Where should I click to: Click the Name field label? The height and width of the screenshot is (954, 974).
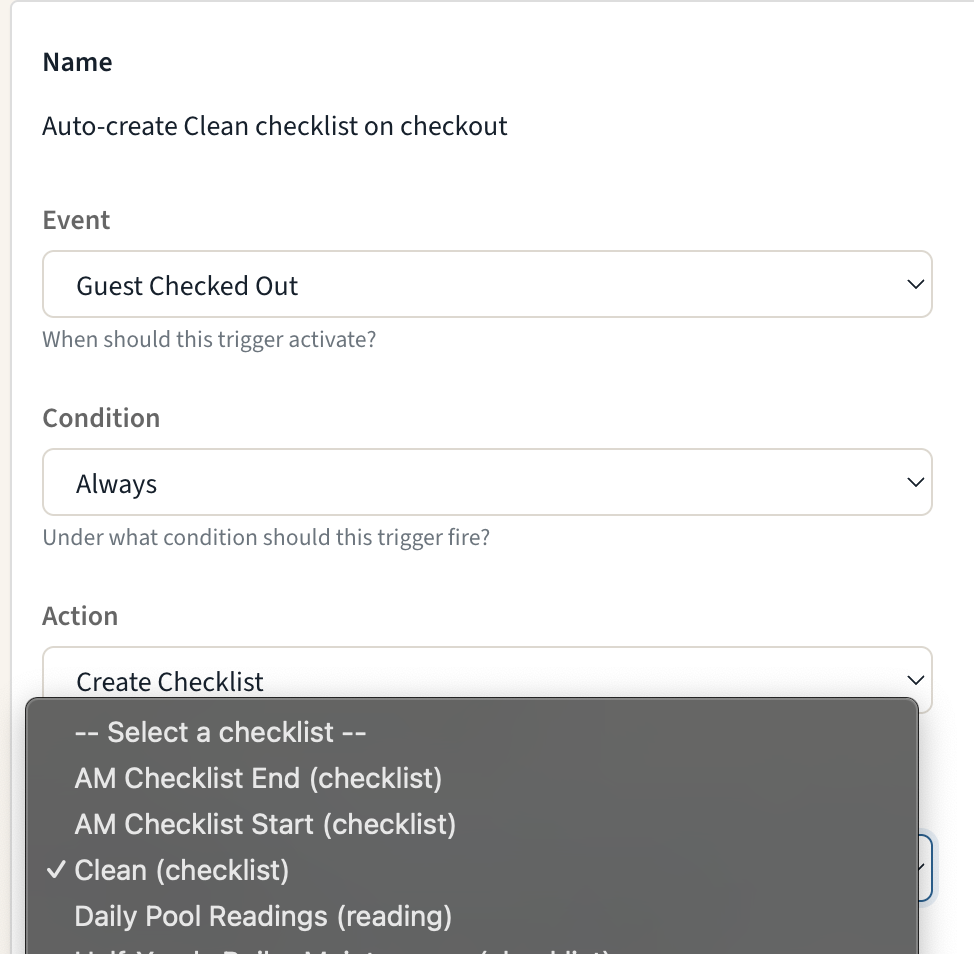coord(77,62)
